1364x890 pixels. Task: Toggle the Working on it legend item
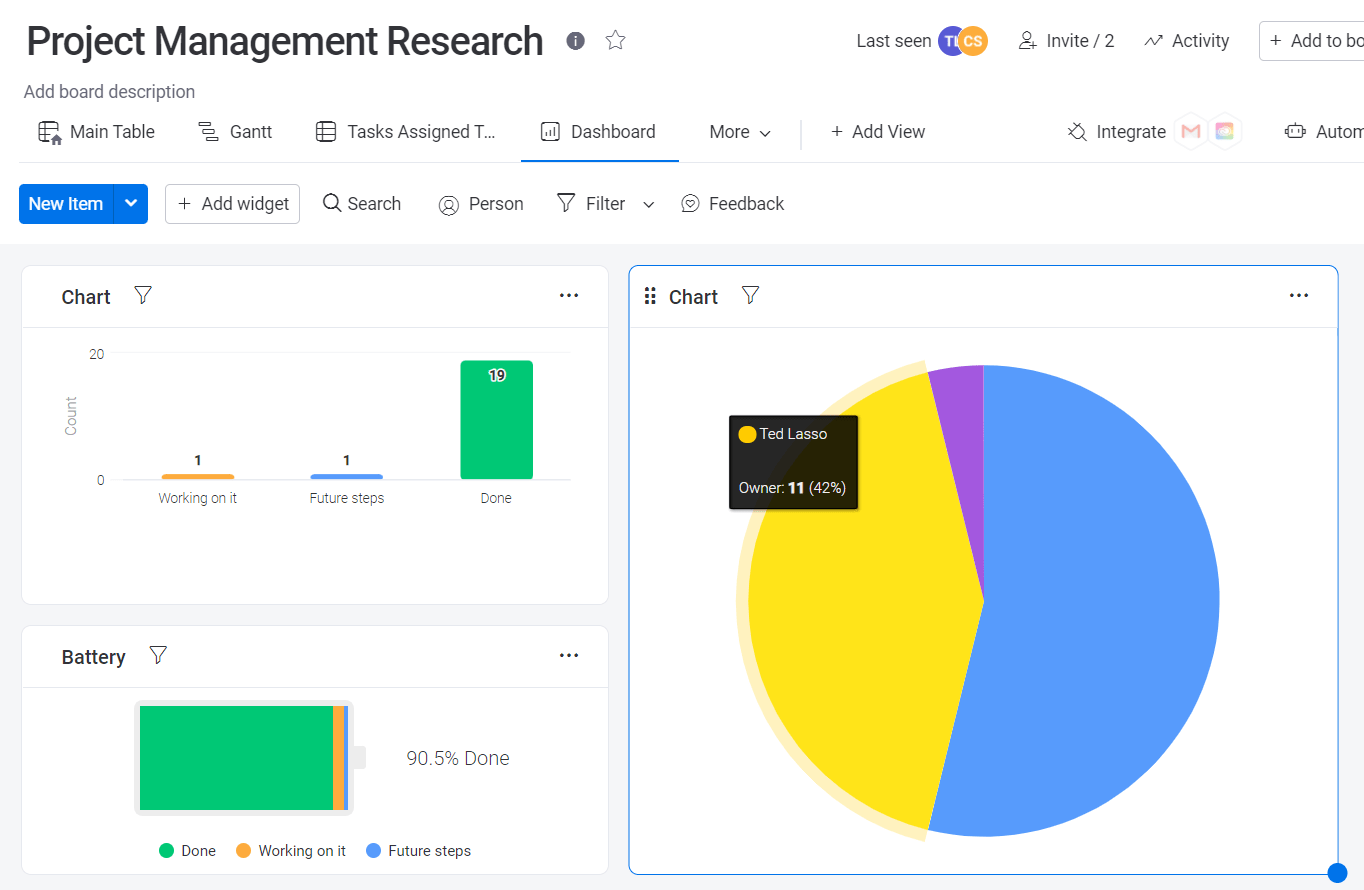click(290, 850)
